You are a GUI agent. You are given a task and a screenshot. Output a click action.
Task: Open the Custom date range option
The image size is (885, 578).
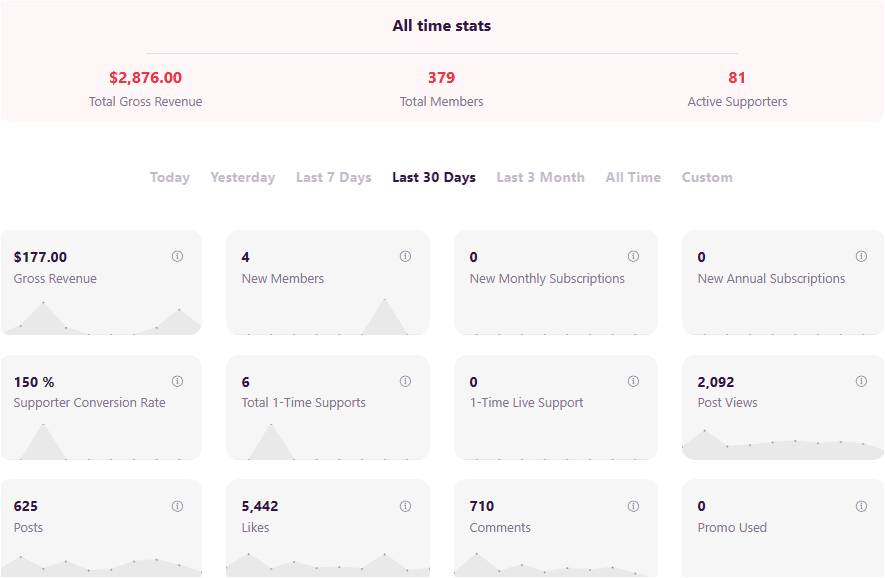[707, 177]
